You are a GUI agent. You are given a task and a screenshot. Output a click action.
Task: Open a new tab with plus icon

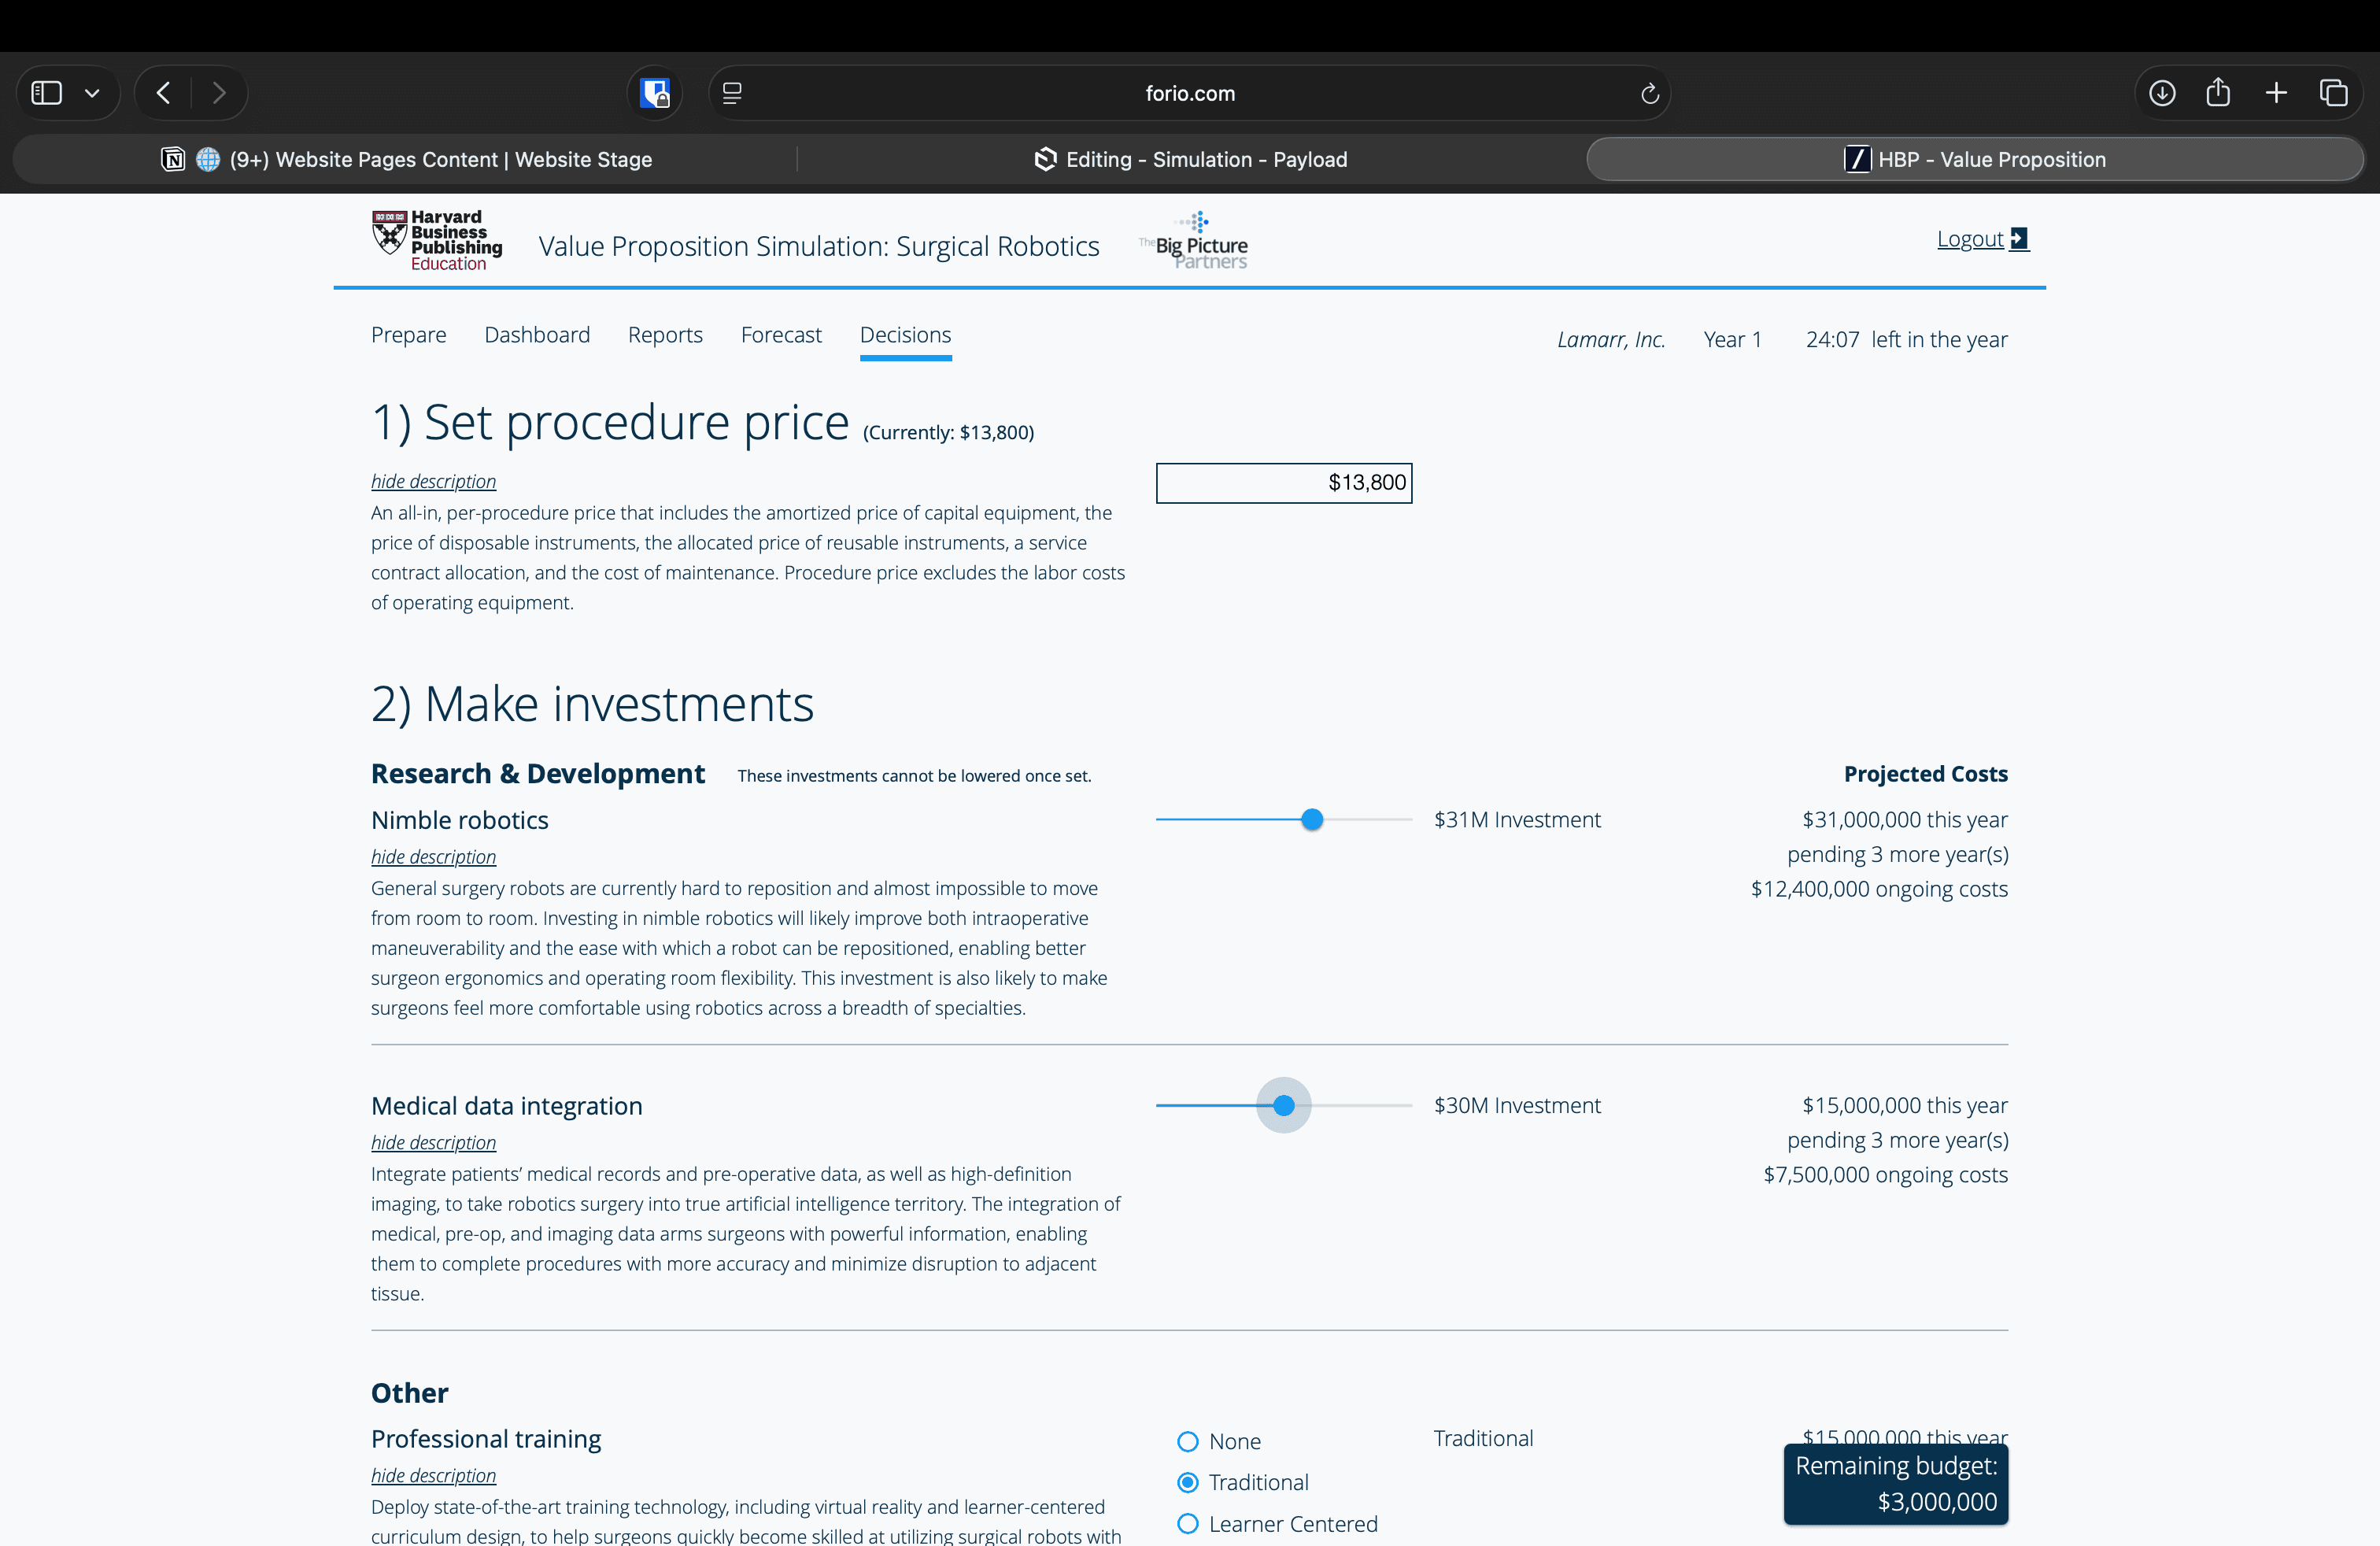click(x=2276, y=93)
